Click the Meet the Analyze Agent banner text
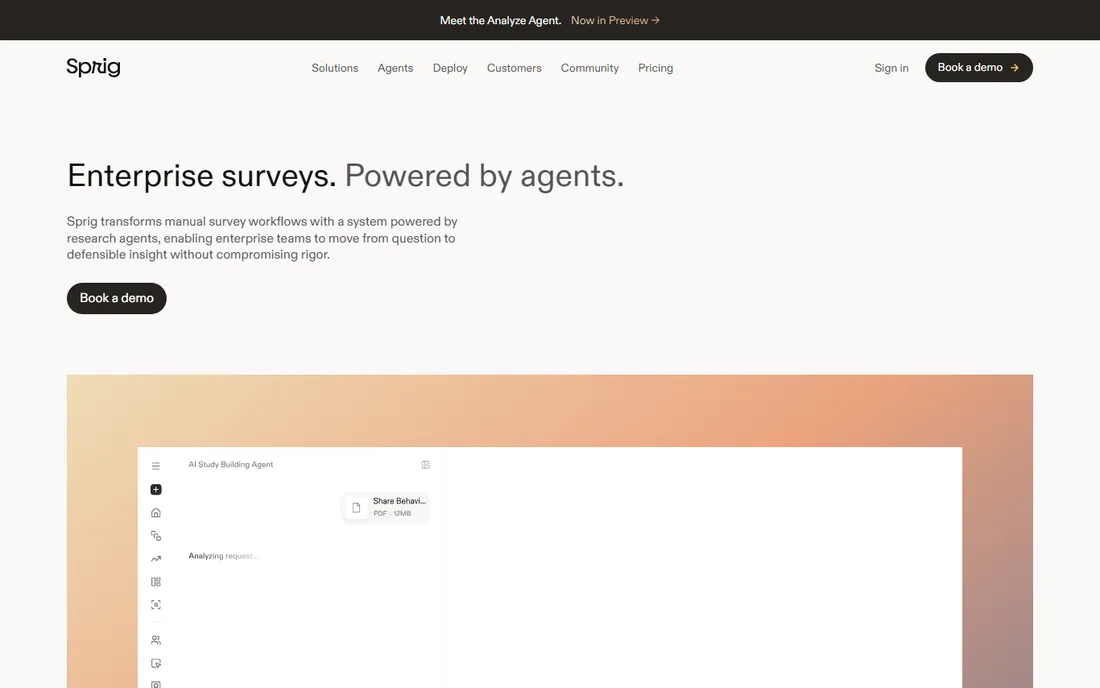Image resolution: width=1100 pixels, height=688 pixels. tap(500, 20)
